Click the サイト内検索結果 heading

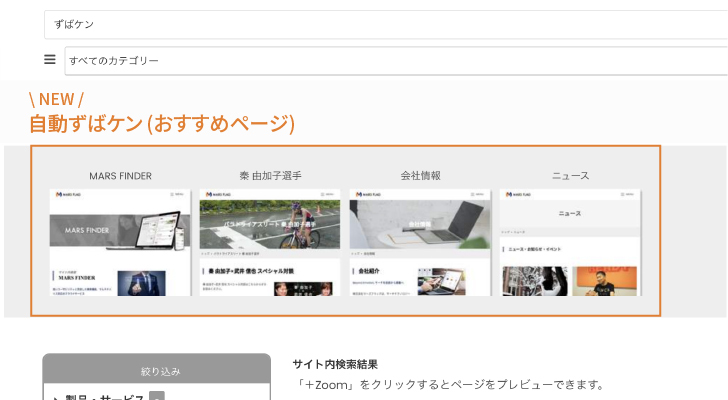pos(335,364)
